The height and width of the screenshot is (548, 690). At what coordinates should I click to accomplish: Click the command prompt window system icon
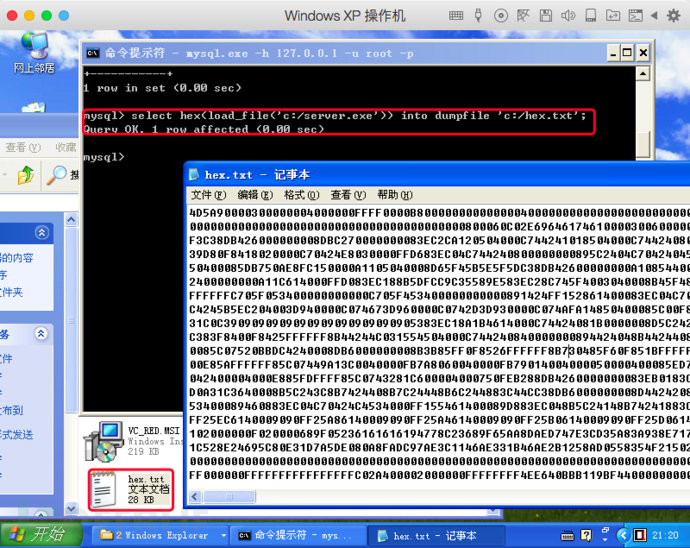click(x=92, y=53)
